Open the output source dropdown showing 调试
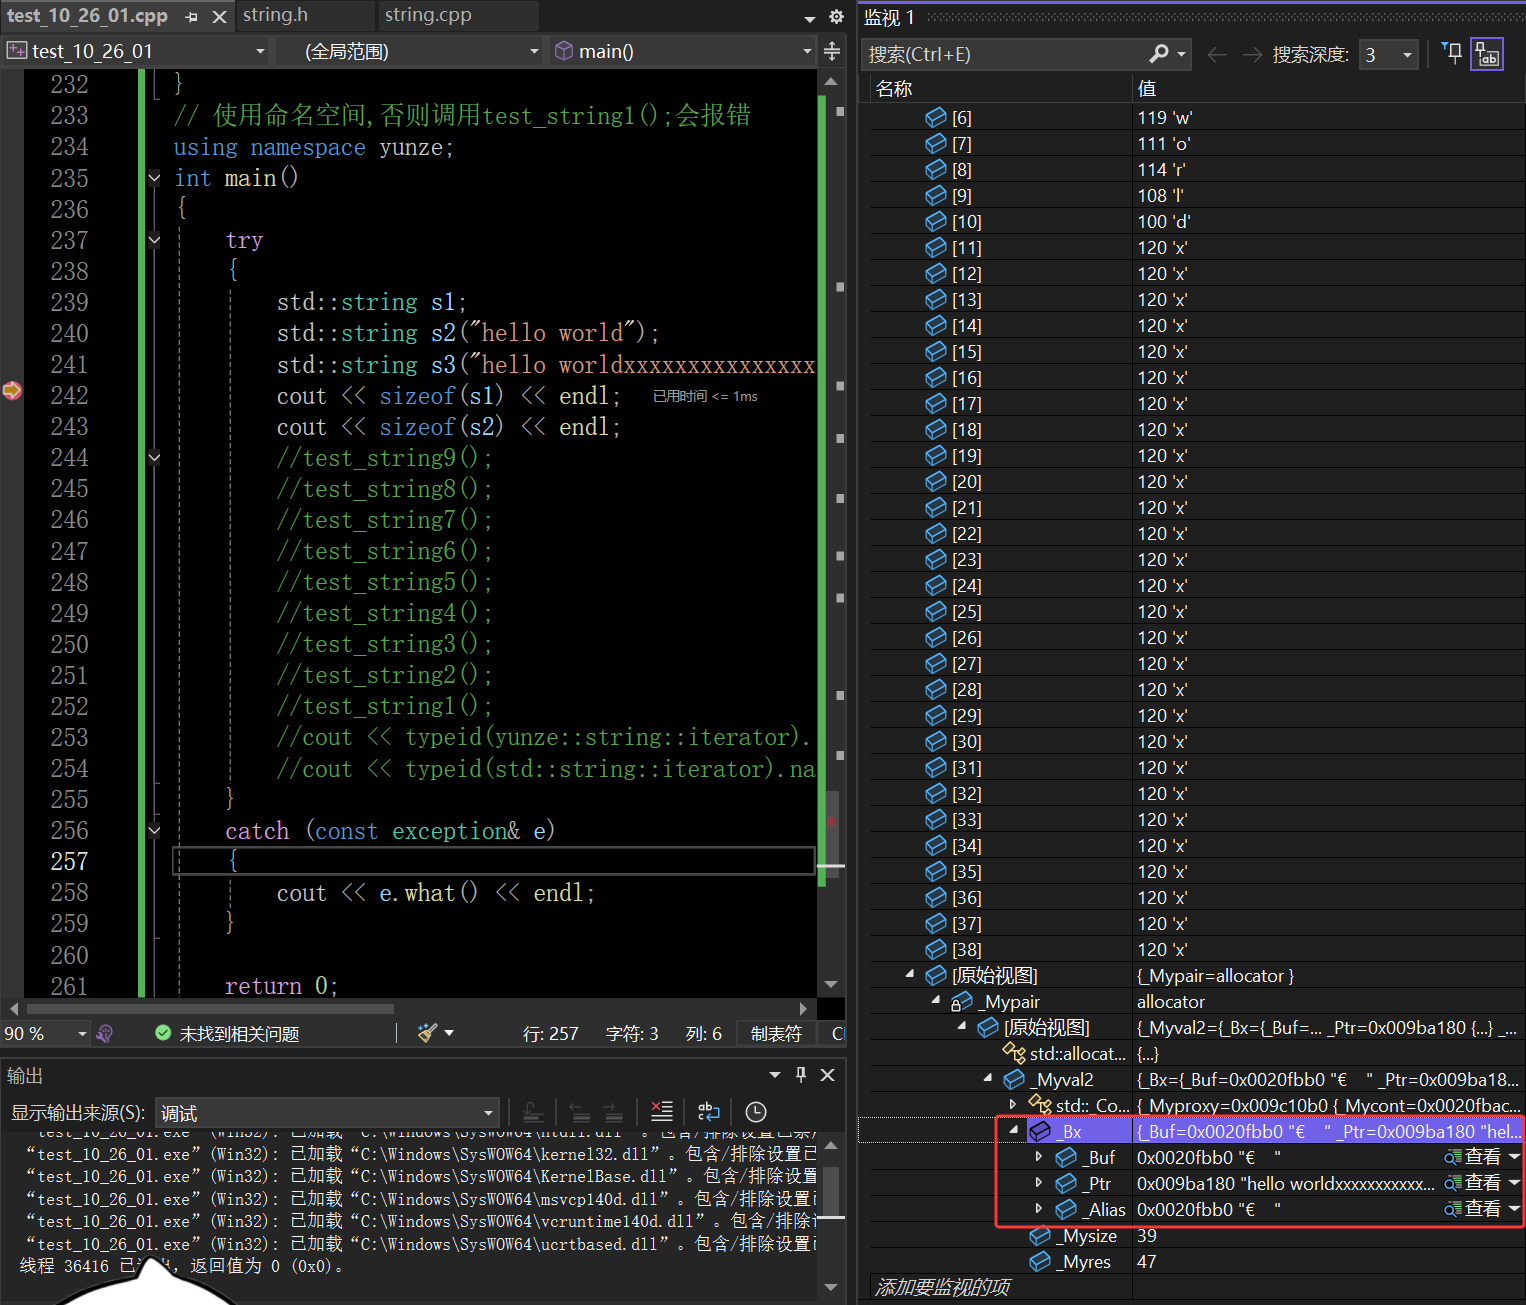Viewport: 1526px width, 1305px height. (x=327, y=1113)
